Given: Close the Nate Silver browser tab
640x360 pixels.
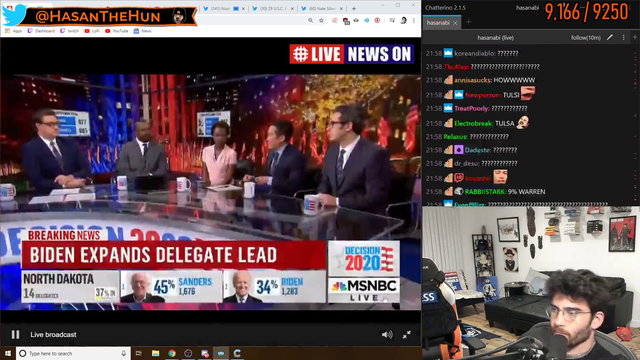Looking at the screenshot, I should click(x=341, y=9).
